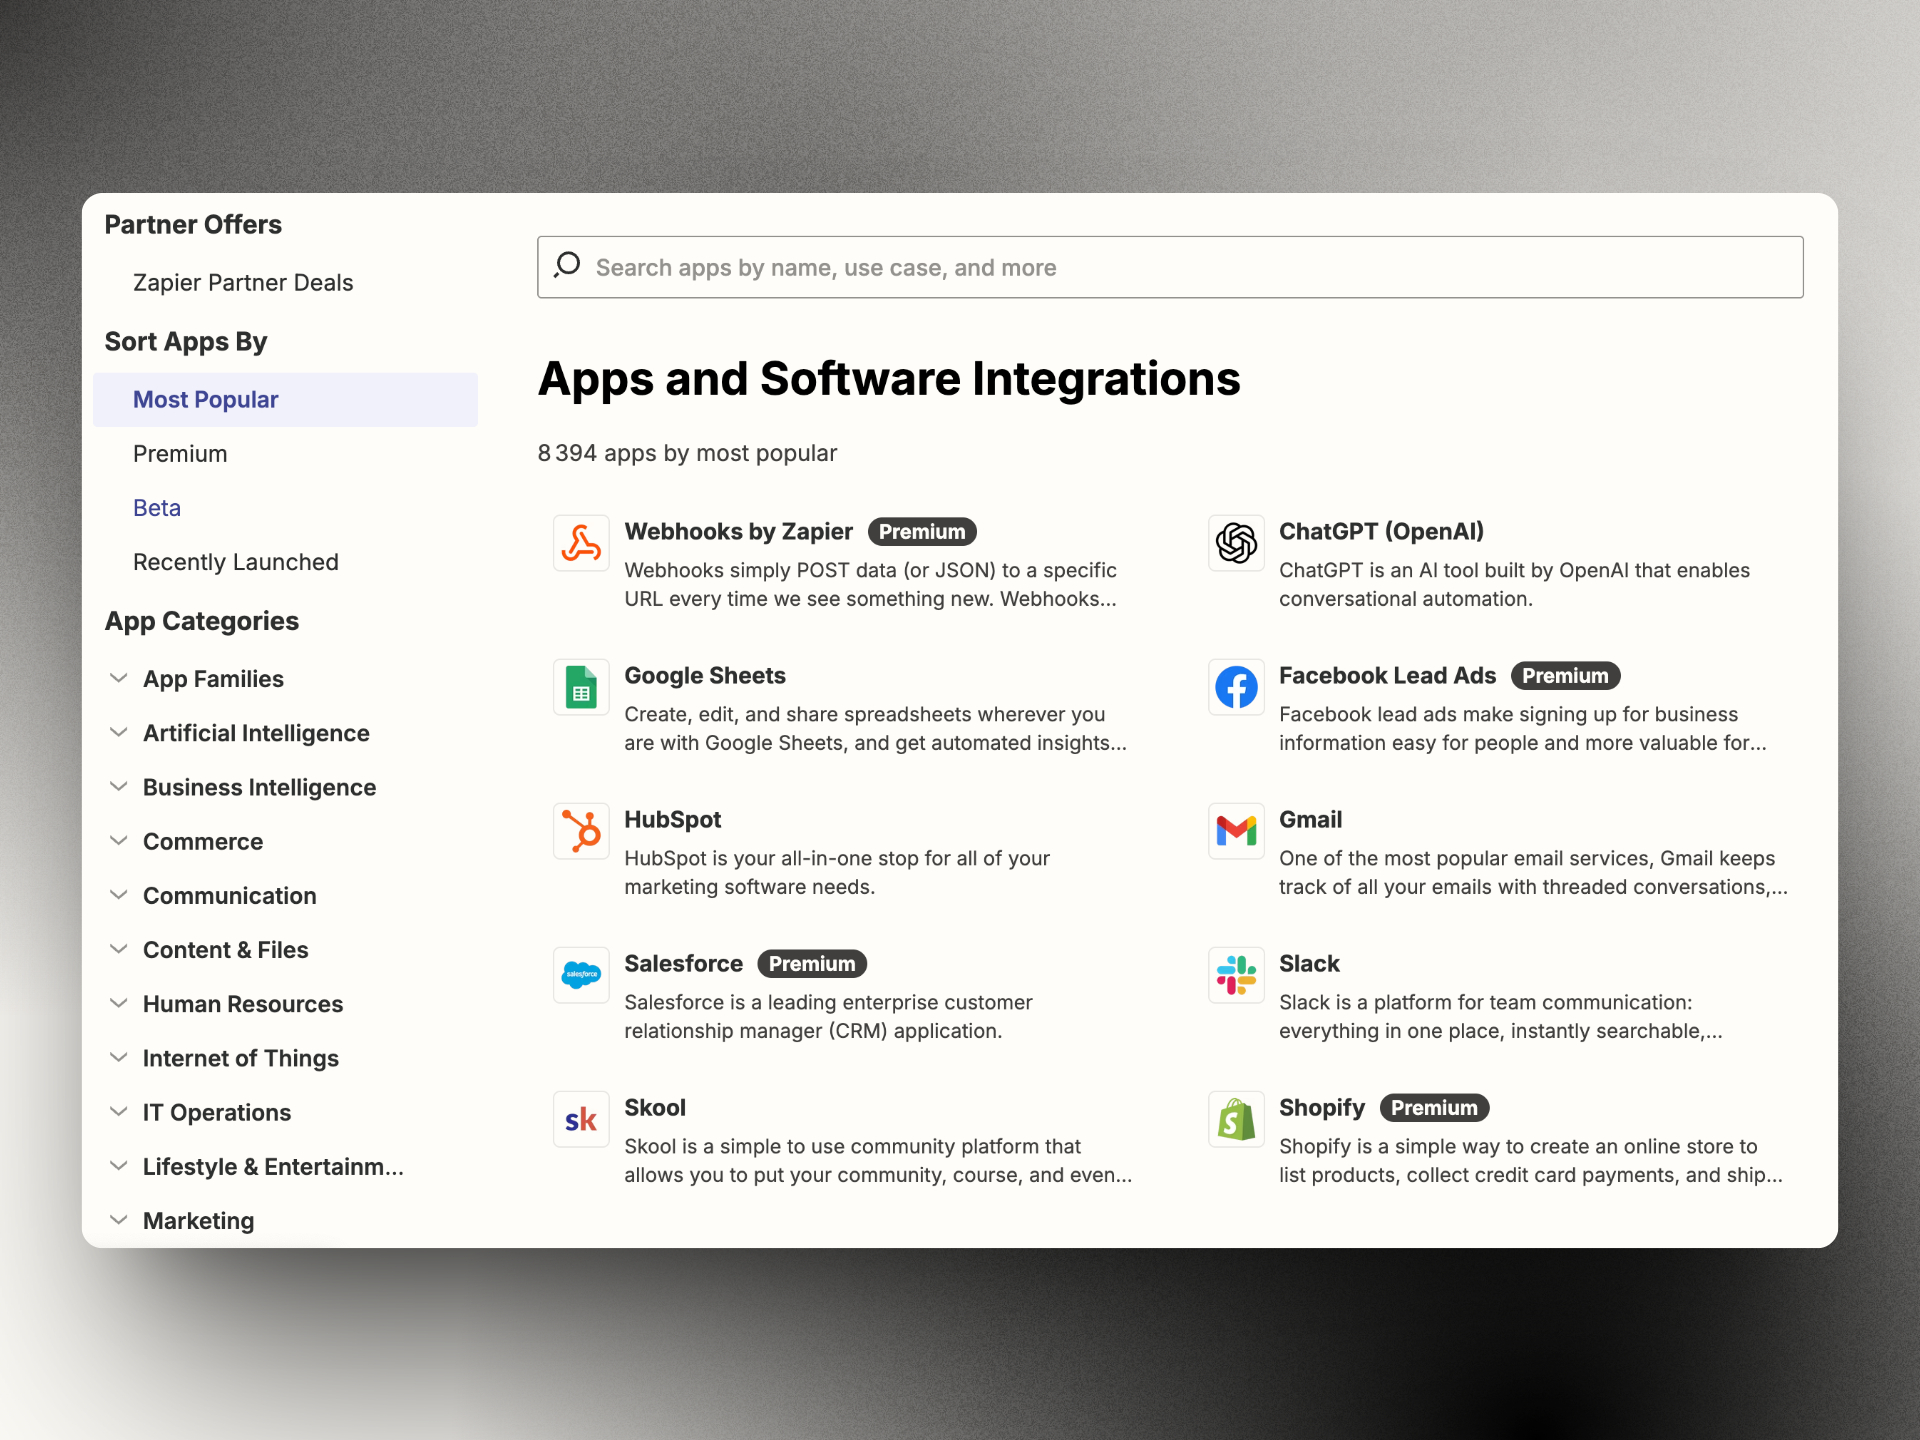The height and width of the screenshot is (1440, 1920).
Task: Expand the Business Intelligence chevron
Action: 118,786
